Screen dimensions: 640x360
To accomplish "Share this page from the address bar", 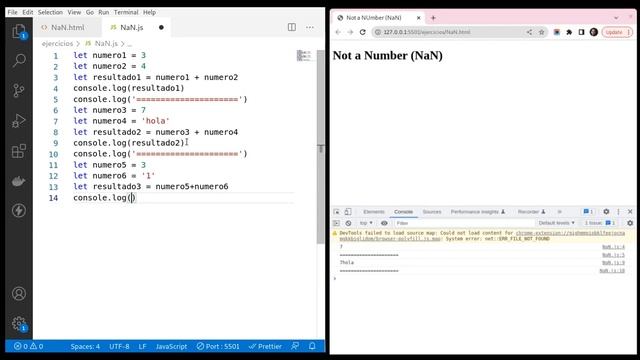I will click(529, 32).
